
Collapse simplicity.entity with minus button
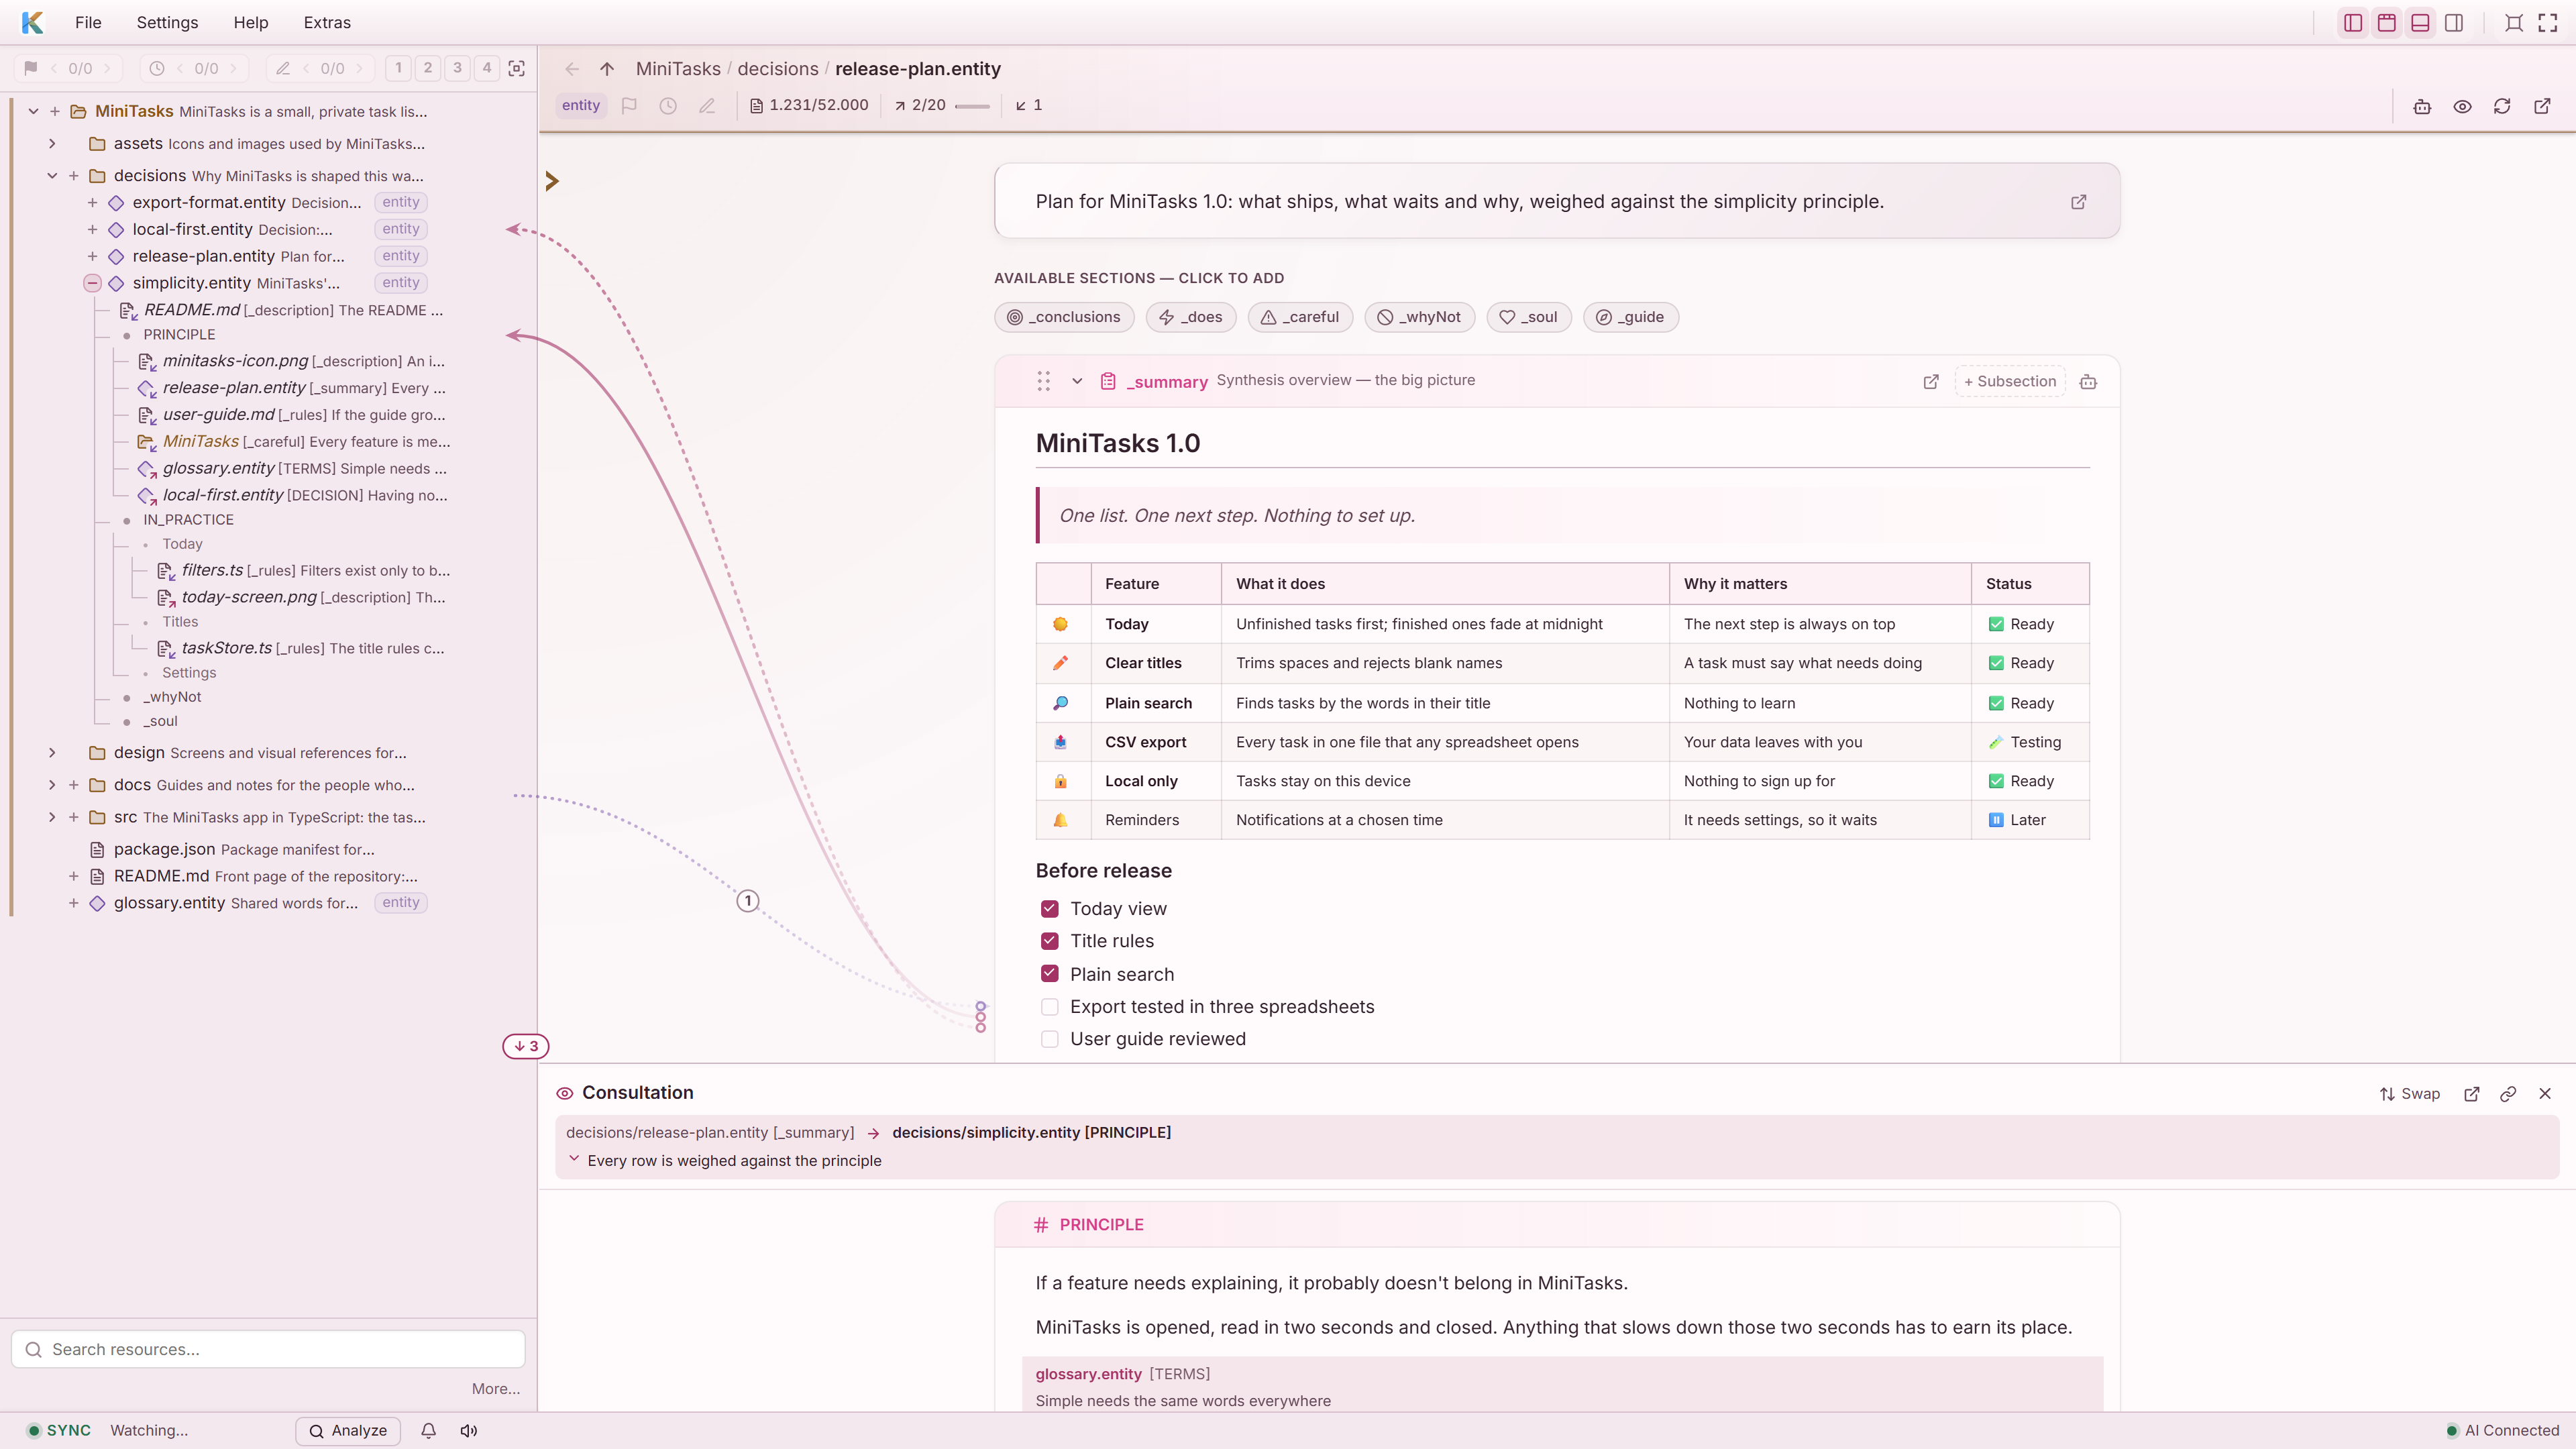(92, 283)
